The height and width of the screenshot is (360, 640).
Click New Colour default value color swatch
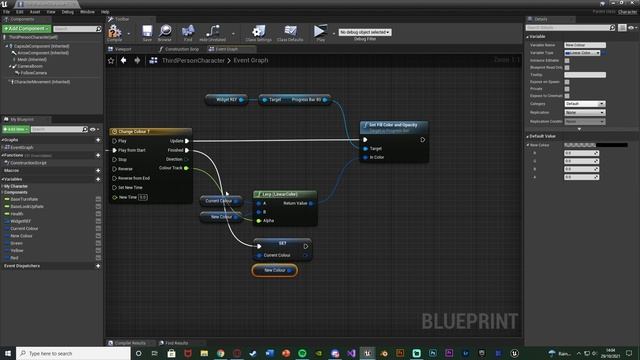click(x=596, y=145)
